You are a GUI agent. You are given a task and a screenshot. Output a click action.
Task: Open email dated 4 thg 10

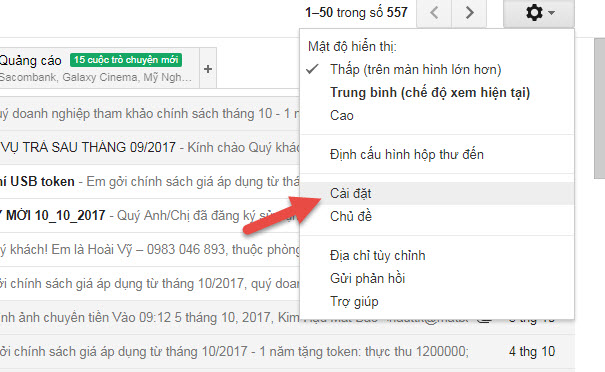(287, 352)
